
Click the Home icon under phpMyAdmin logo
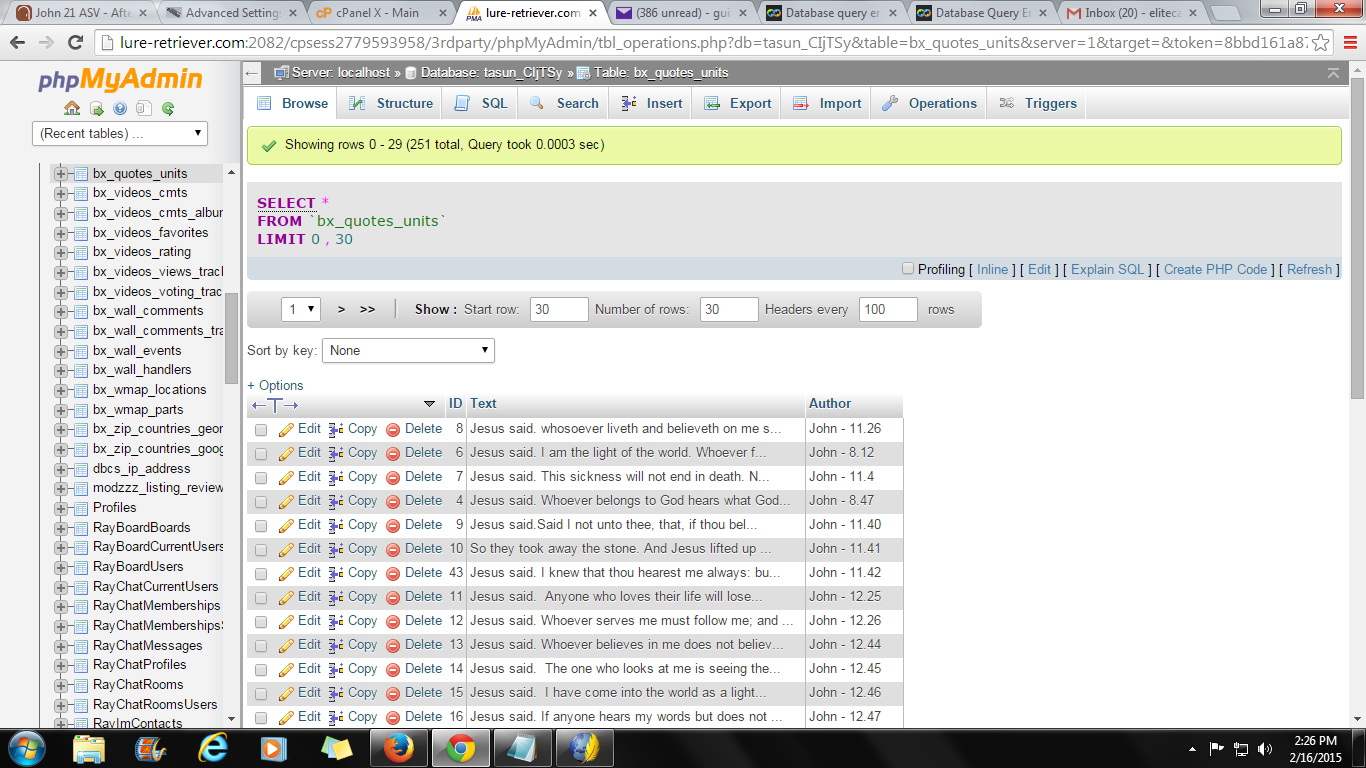pos(72,108)
